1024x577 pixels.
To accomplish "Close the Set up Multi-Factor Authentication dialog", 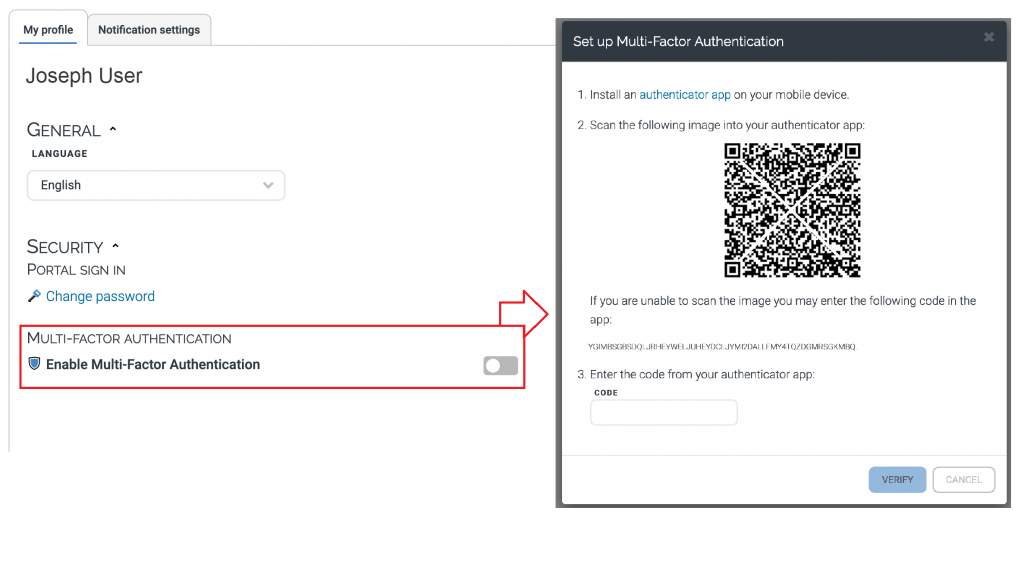I will click(989, 38).
